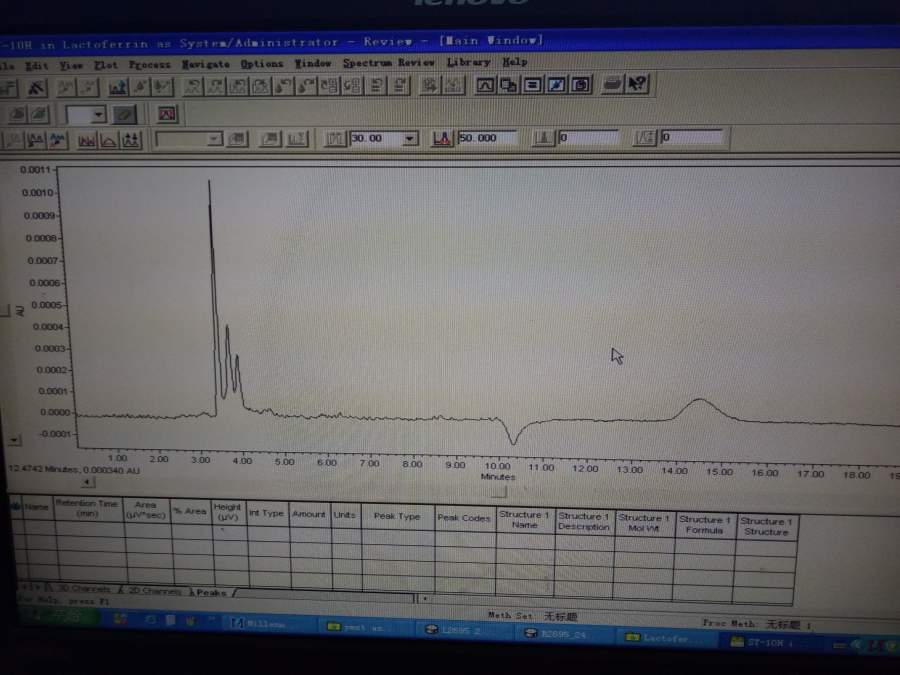Click the single peak curve icon in third toolbar
This screenshot has width=900, height=675.
pyautogui.click(x=108, y=141)
